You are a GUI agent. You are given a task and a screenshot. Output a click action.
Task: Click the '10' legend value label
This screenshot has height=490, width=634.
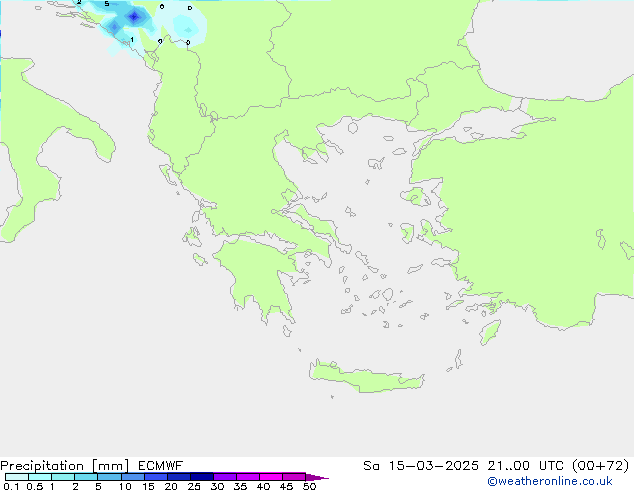click(x=125, y=486)
